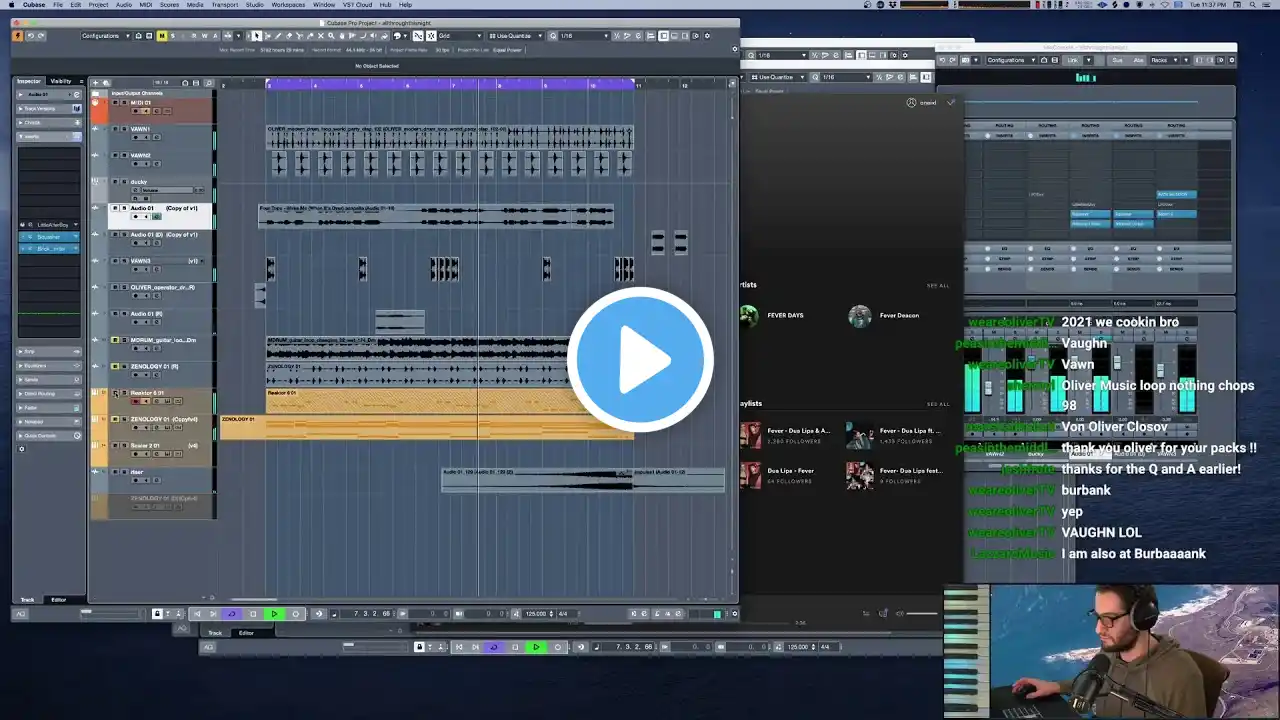Image resolution: width=1280 pixels, height=720 pixels.
Task: Toggle the Solo-all S button in toolbar
Action: pos(172,36)
